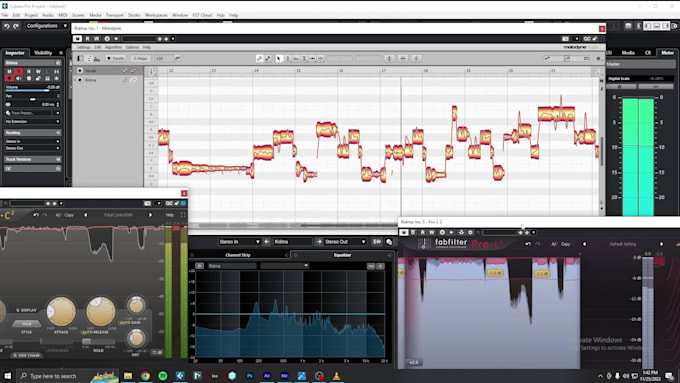Toggle Pro-C 2 full screen icon
The image size is (680, 383).
183,215
